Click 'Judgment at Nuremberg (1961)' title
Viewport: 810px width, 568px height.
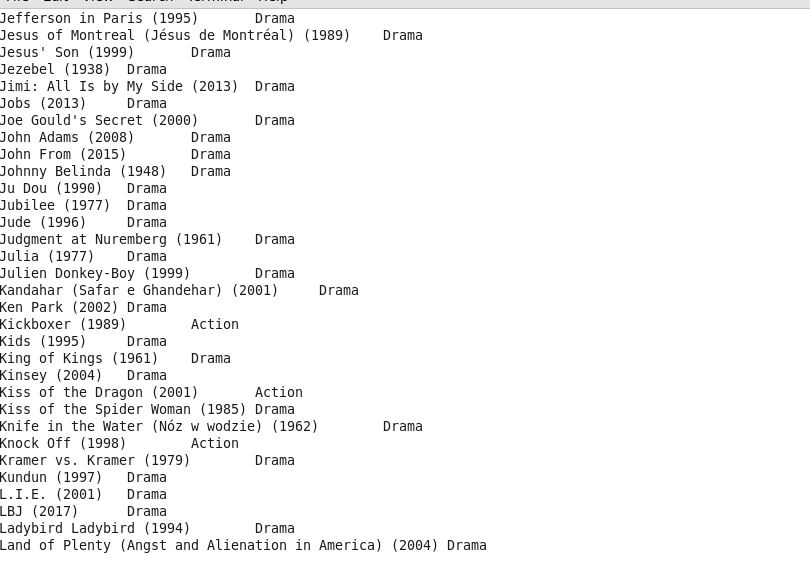[x=111, y=240]
